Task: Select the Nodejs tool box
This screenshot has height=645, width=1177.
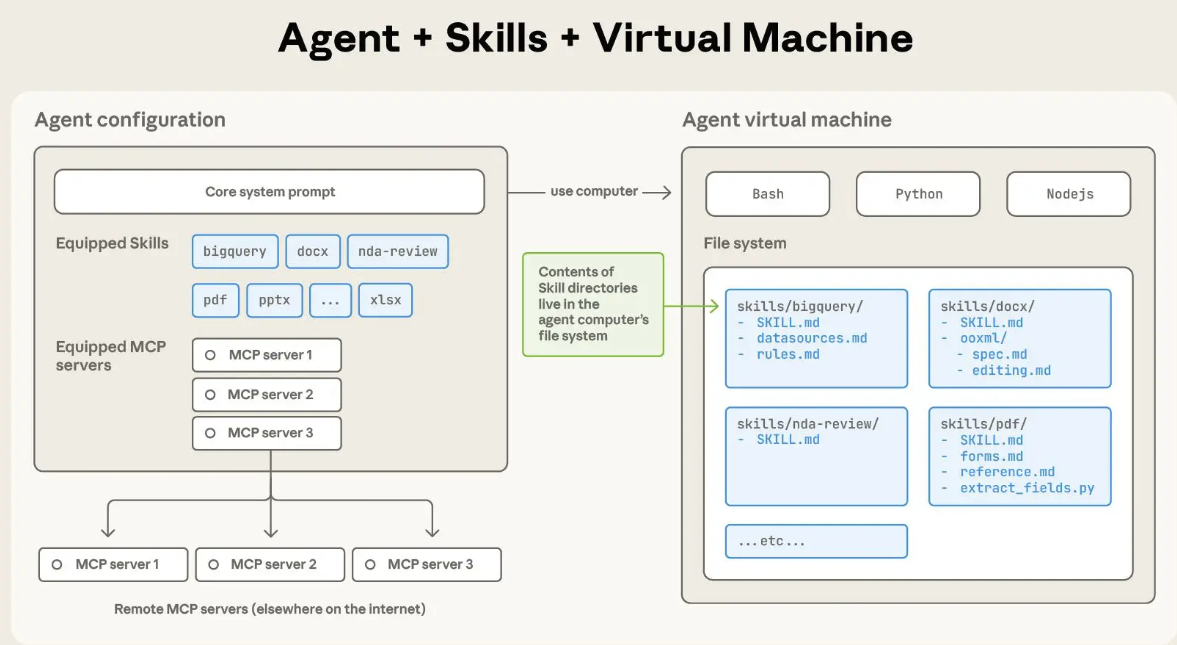Action: 1068,194
